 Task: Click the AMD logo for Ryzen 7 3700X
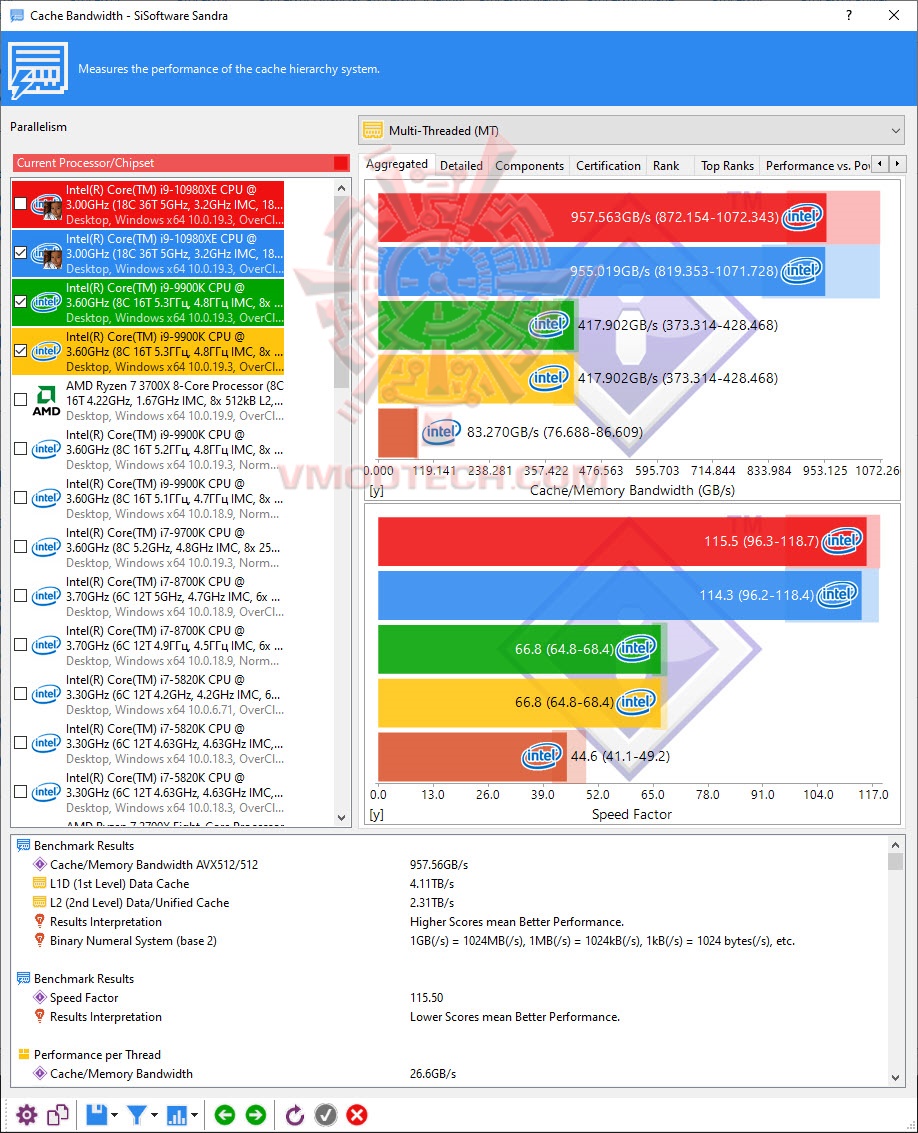[46, 400]
